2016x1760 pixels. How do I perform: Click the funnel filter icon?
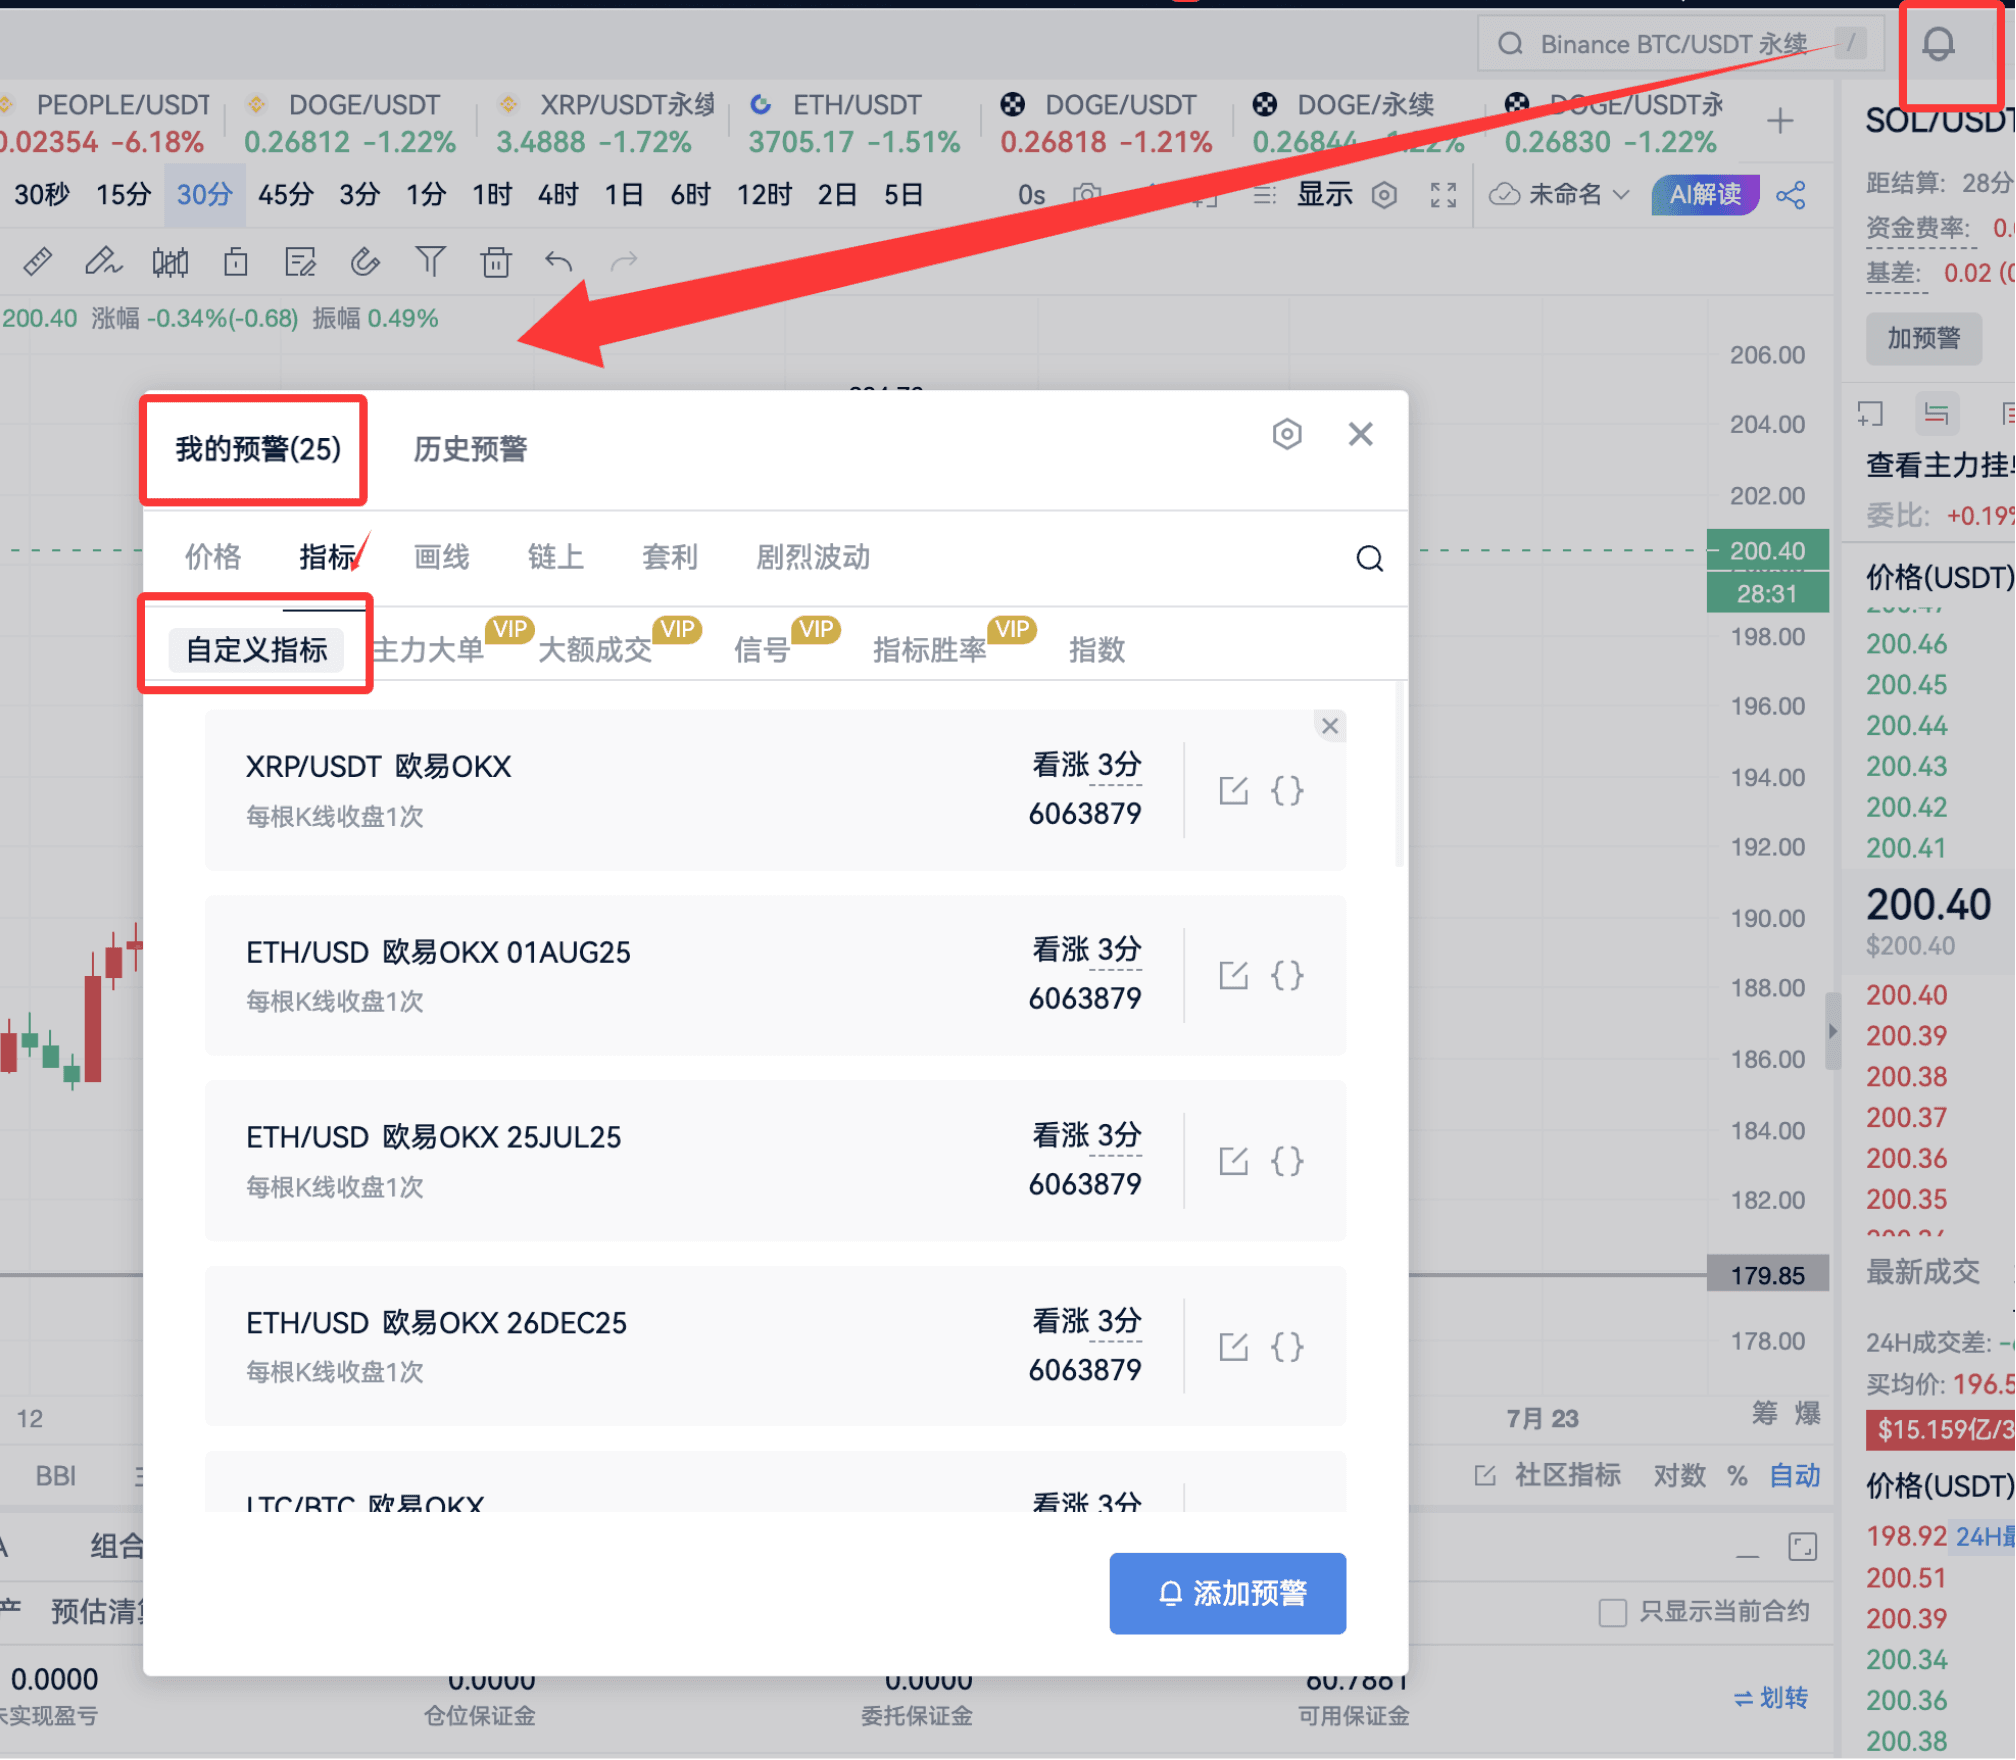tap(430, 262)
